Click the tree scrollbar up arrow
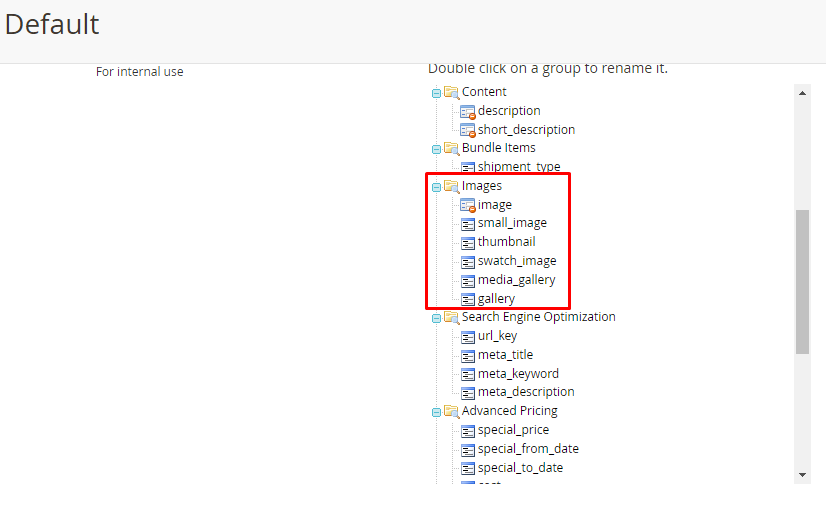 (802, 93)
